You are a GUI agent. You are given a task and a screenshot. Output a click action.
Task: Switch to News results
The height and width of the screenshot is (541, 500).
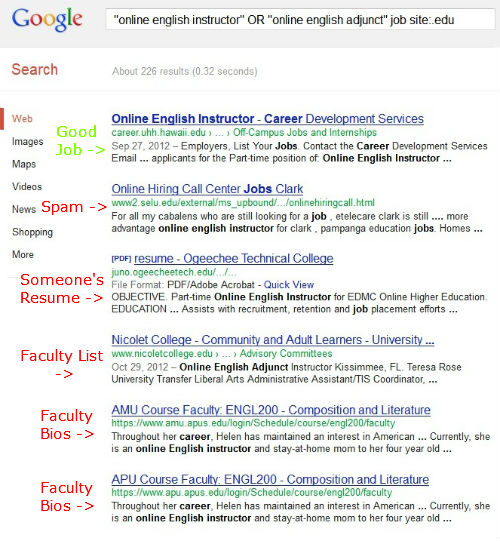(x=24, y=209)
